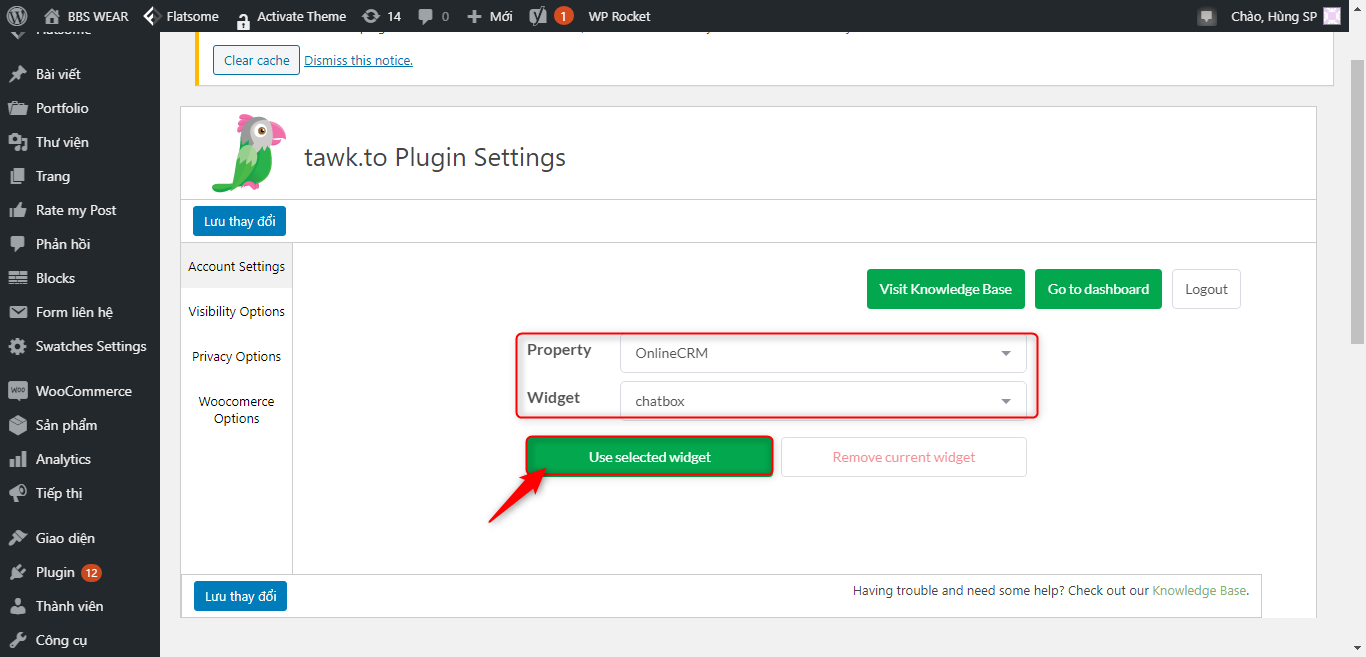The height and width of the screenshot is (657, 1366).
Task: View comments bubble icon showing 0
Action: point(425,17)
